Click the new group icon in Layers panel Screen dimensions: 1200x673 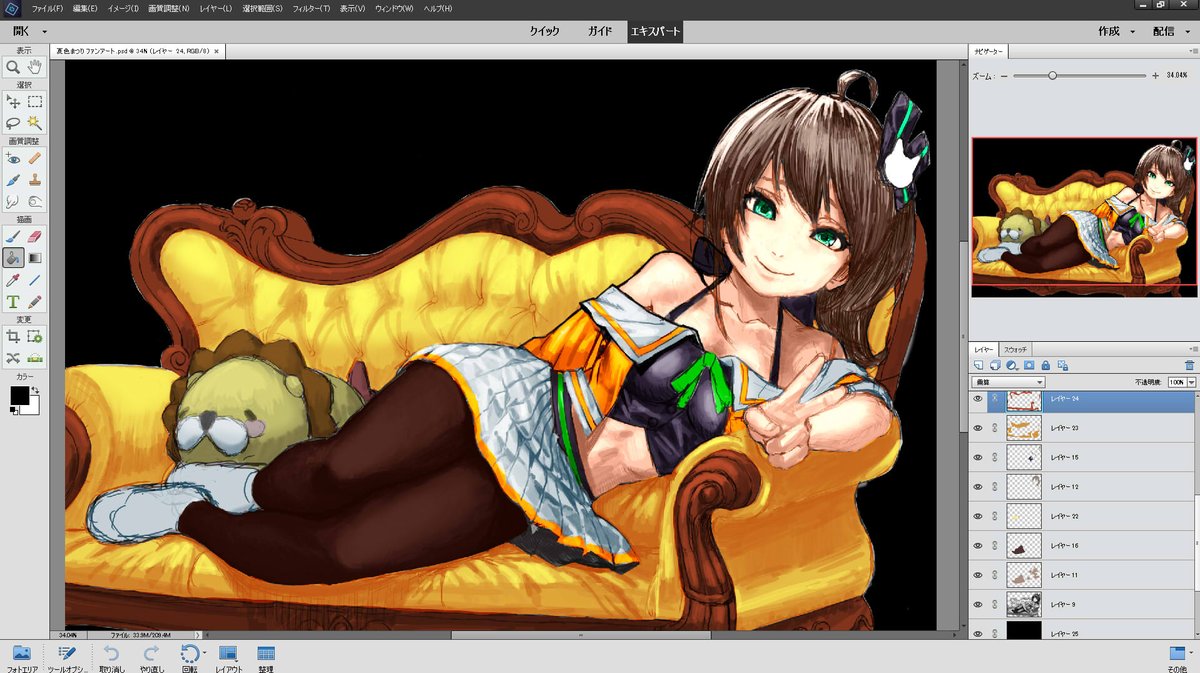click(x=996, y=366)
